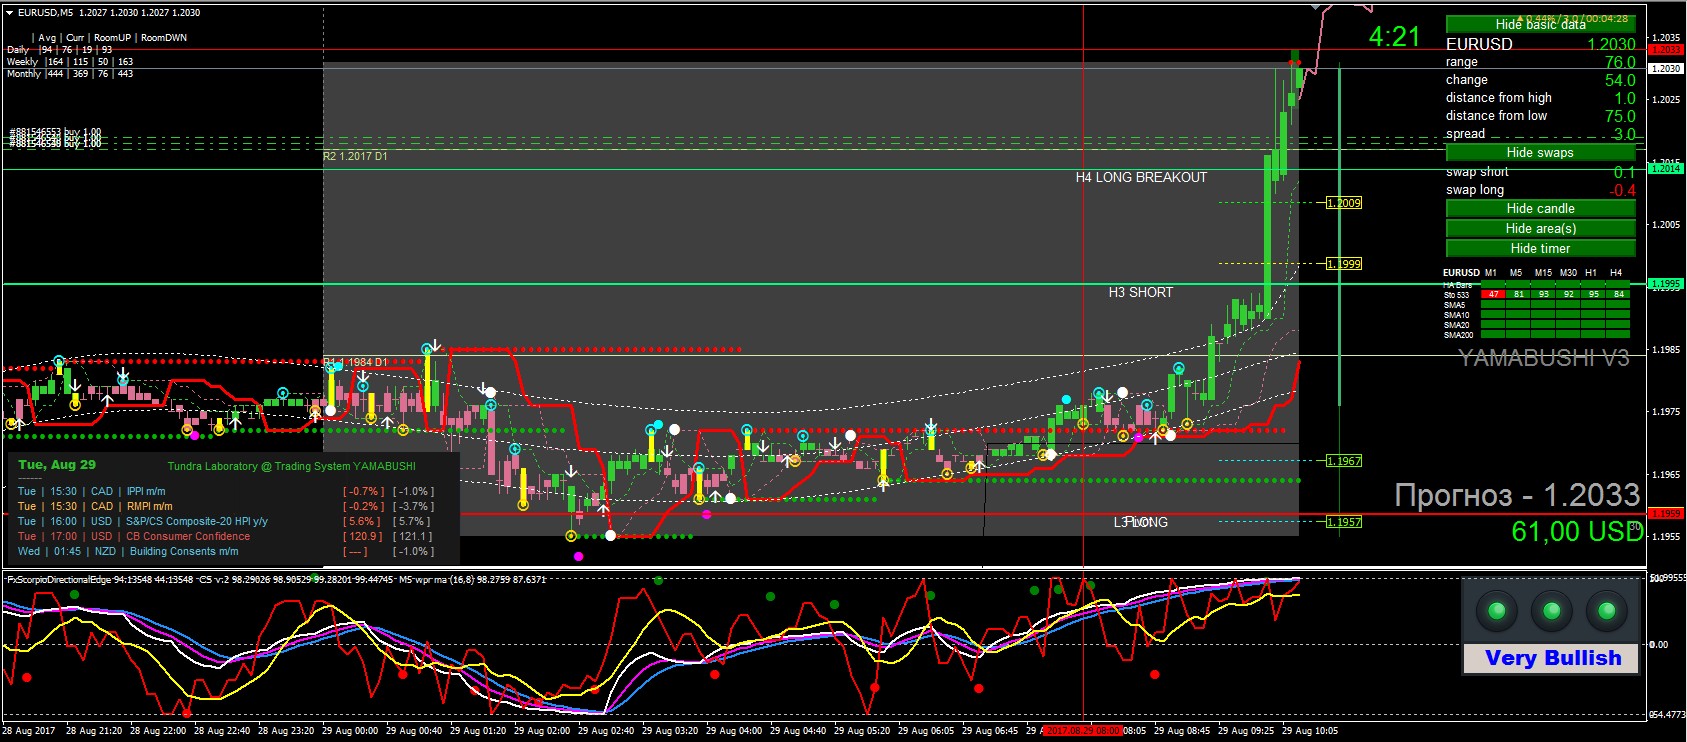Click the Прогноз - 1.2033 forecast text
Screen dimensions: 1687x742
[1517, 495]
